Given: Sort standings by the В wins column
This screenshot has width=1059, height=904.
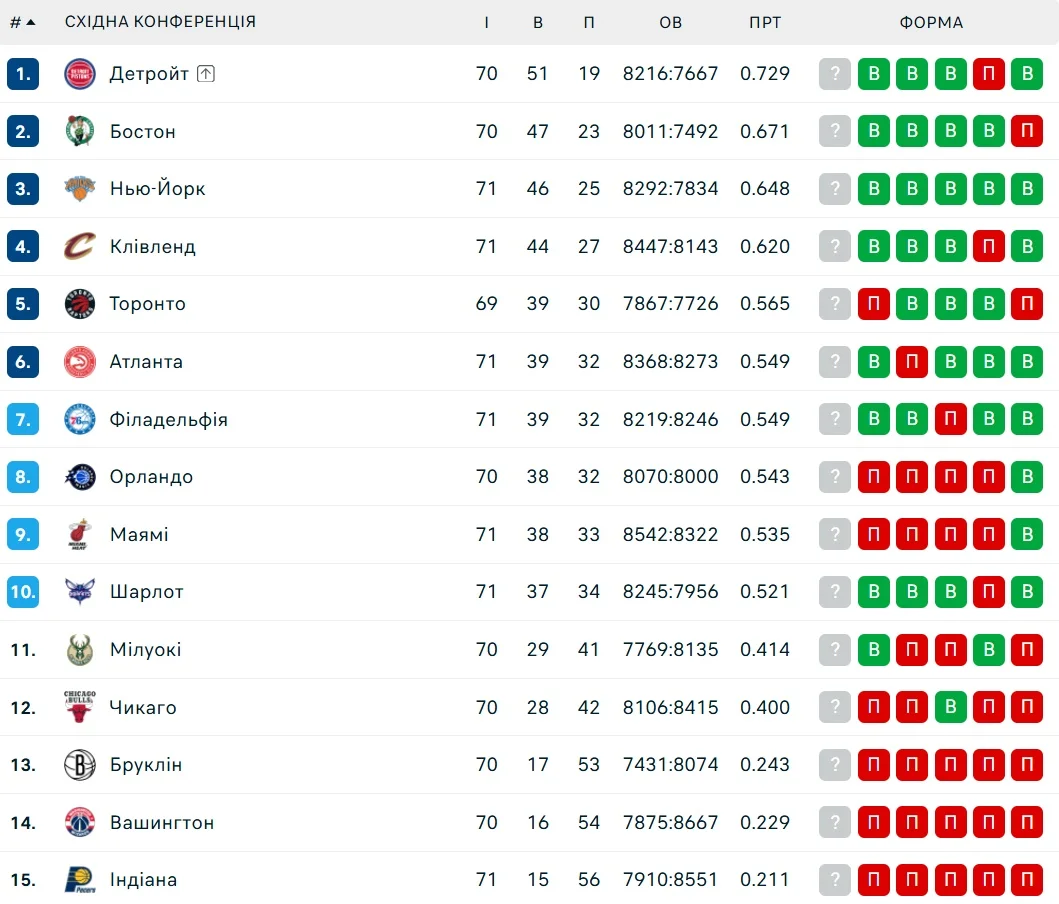Looking at the screenshot, I should pyautogui.click(x=538, y=22).
